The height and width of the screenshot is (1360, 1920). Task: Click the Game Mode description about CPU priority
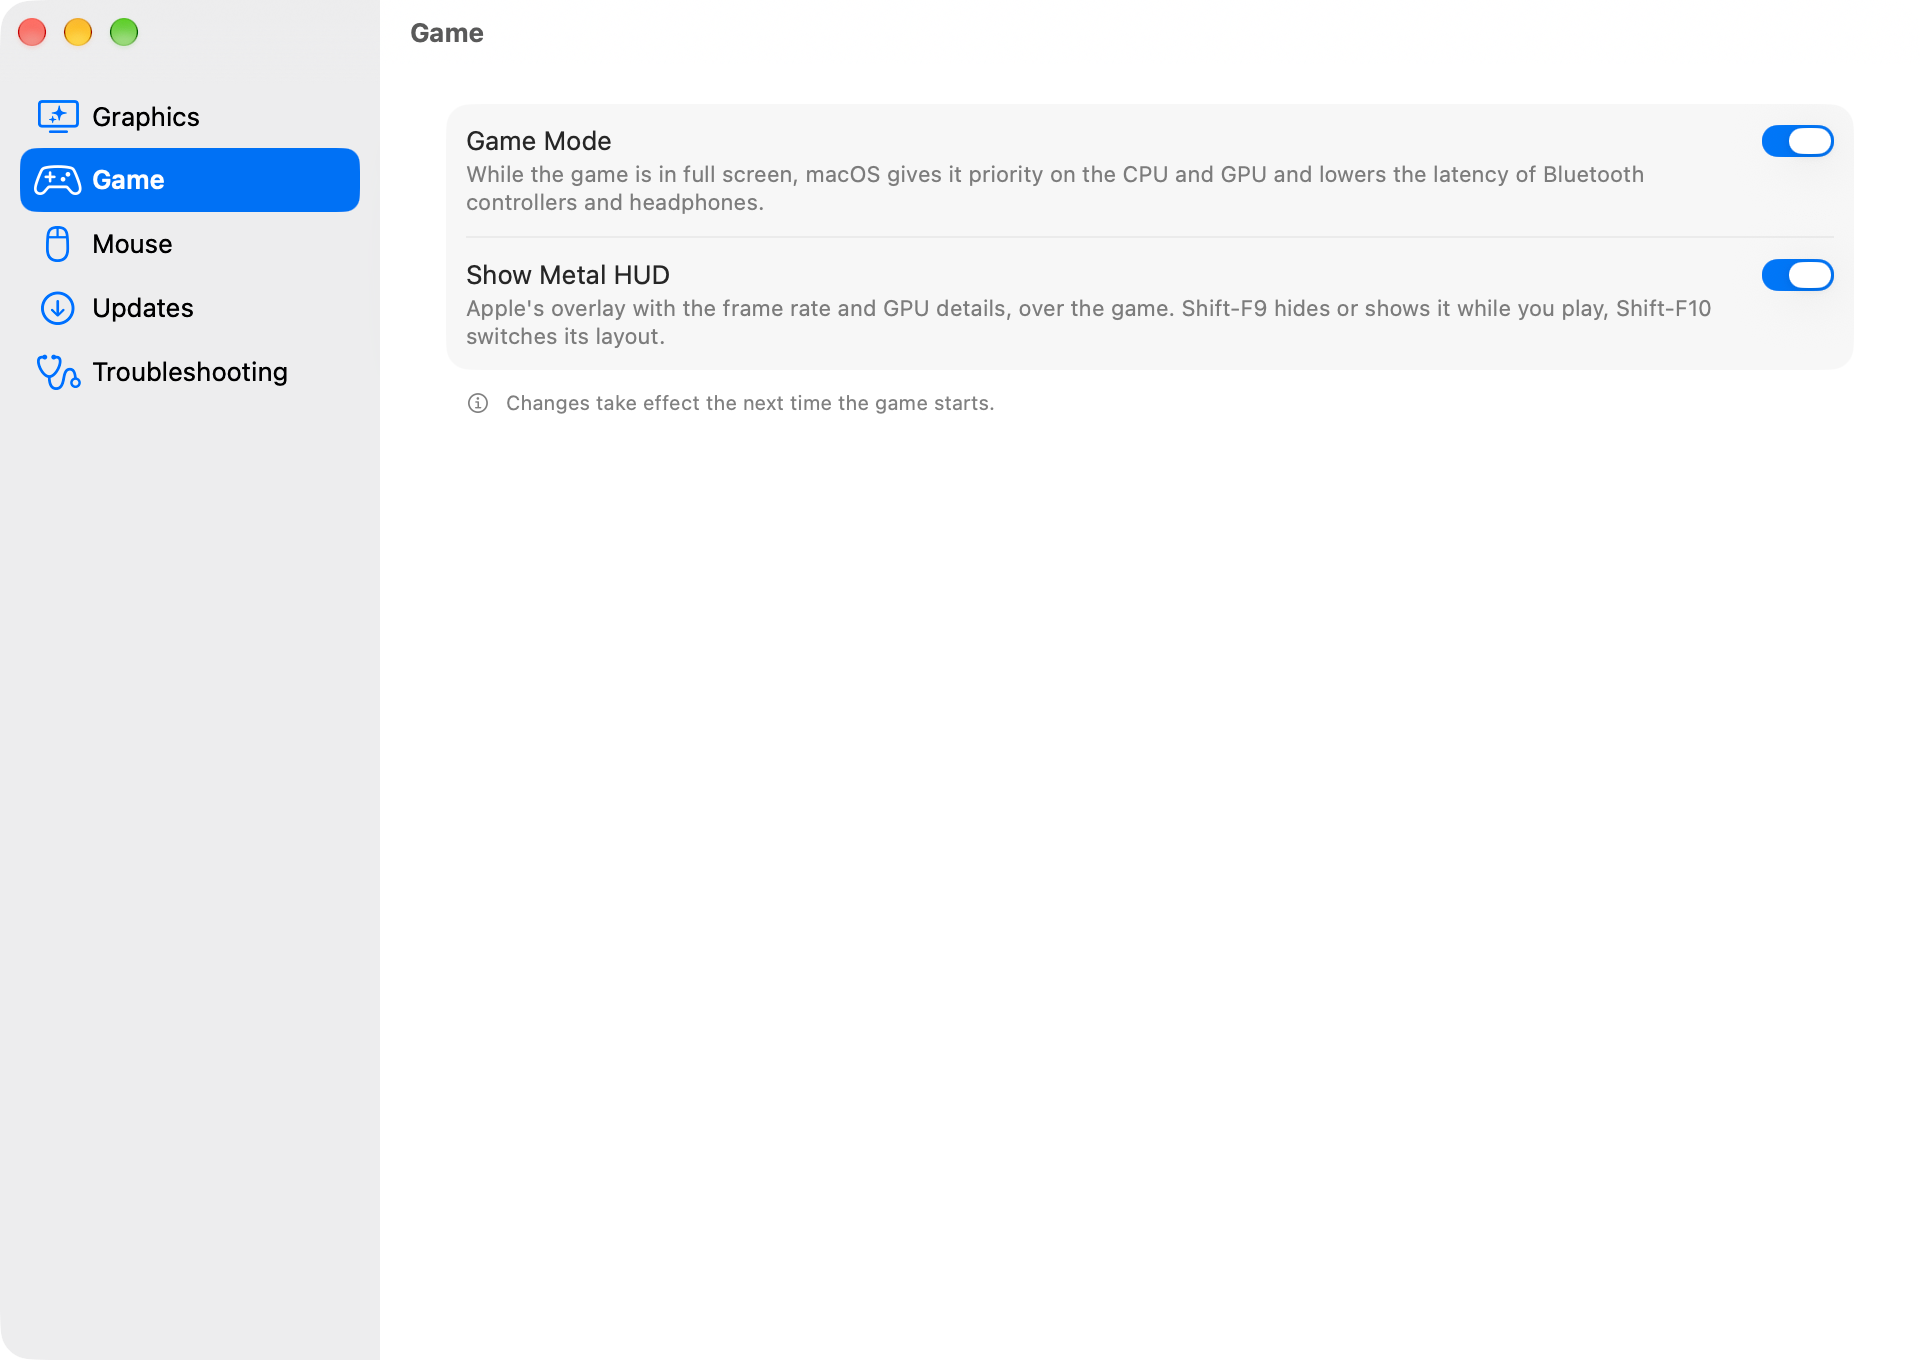click(1055, 188)
